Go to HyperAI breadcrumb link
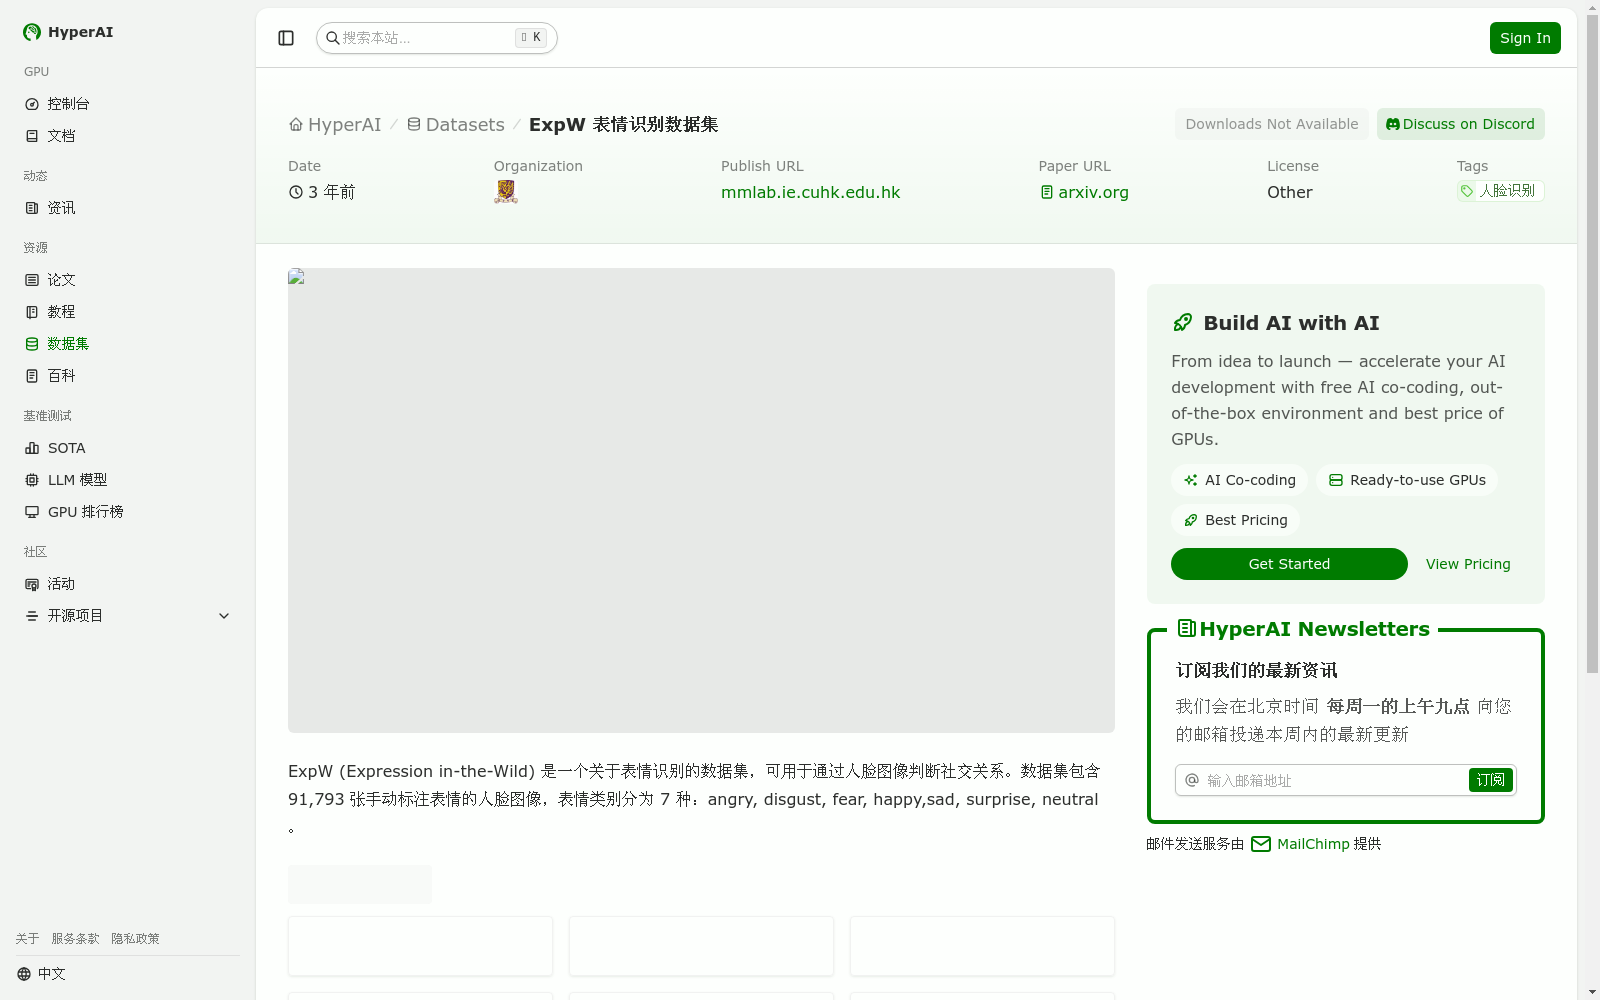 (x=344, y=125)
